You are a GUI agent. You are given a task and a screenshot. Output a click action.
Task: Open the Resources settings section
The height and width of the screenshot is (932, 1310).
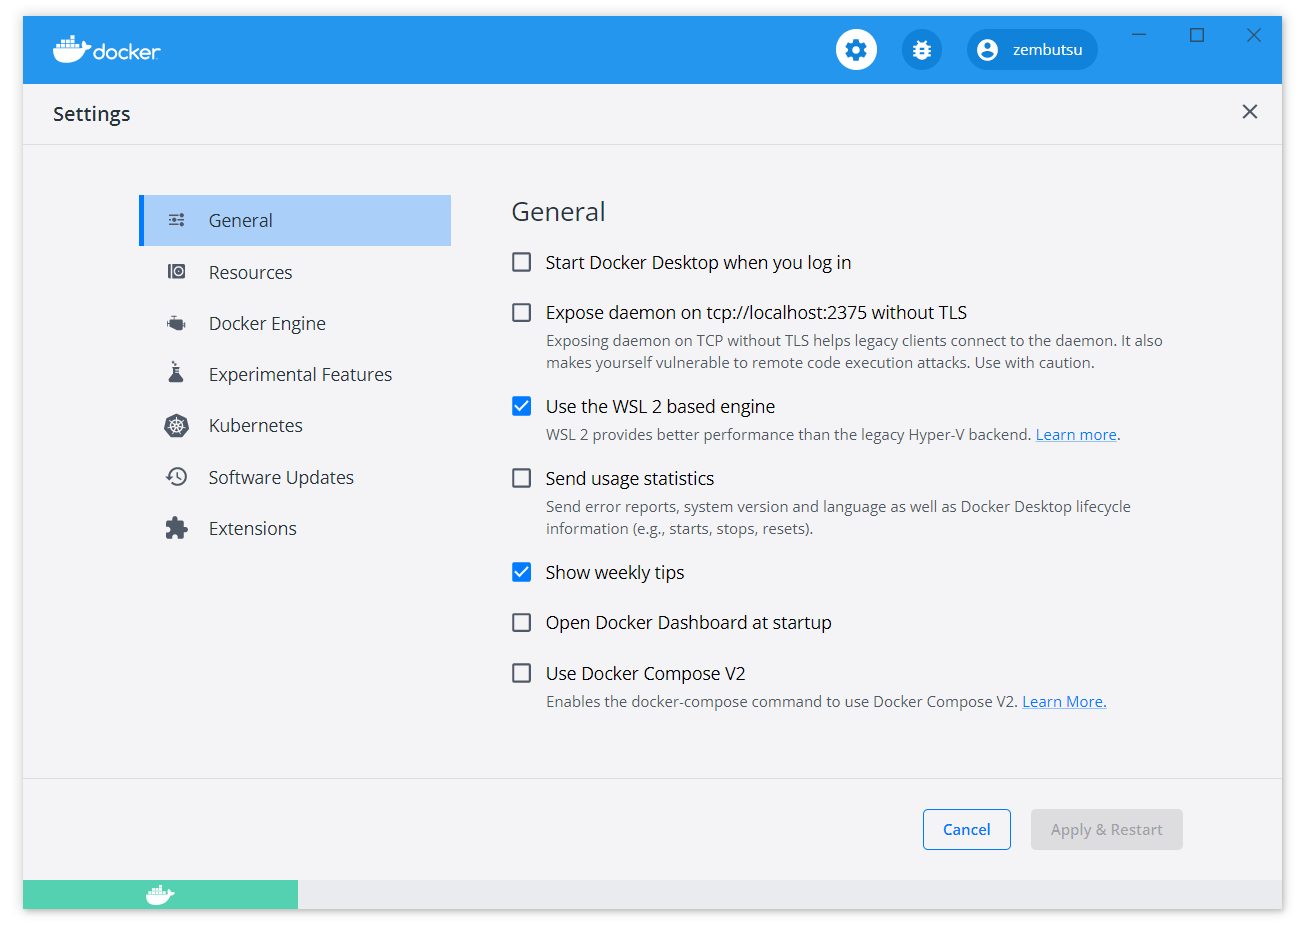pos(295,272)
